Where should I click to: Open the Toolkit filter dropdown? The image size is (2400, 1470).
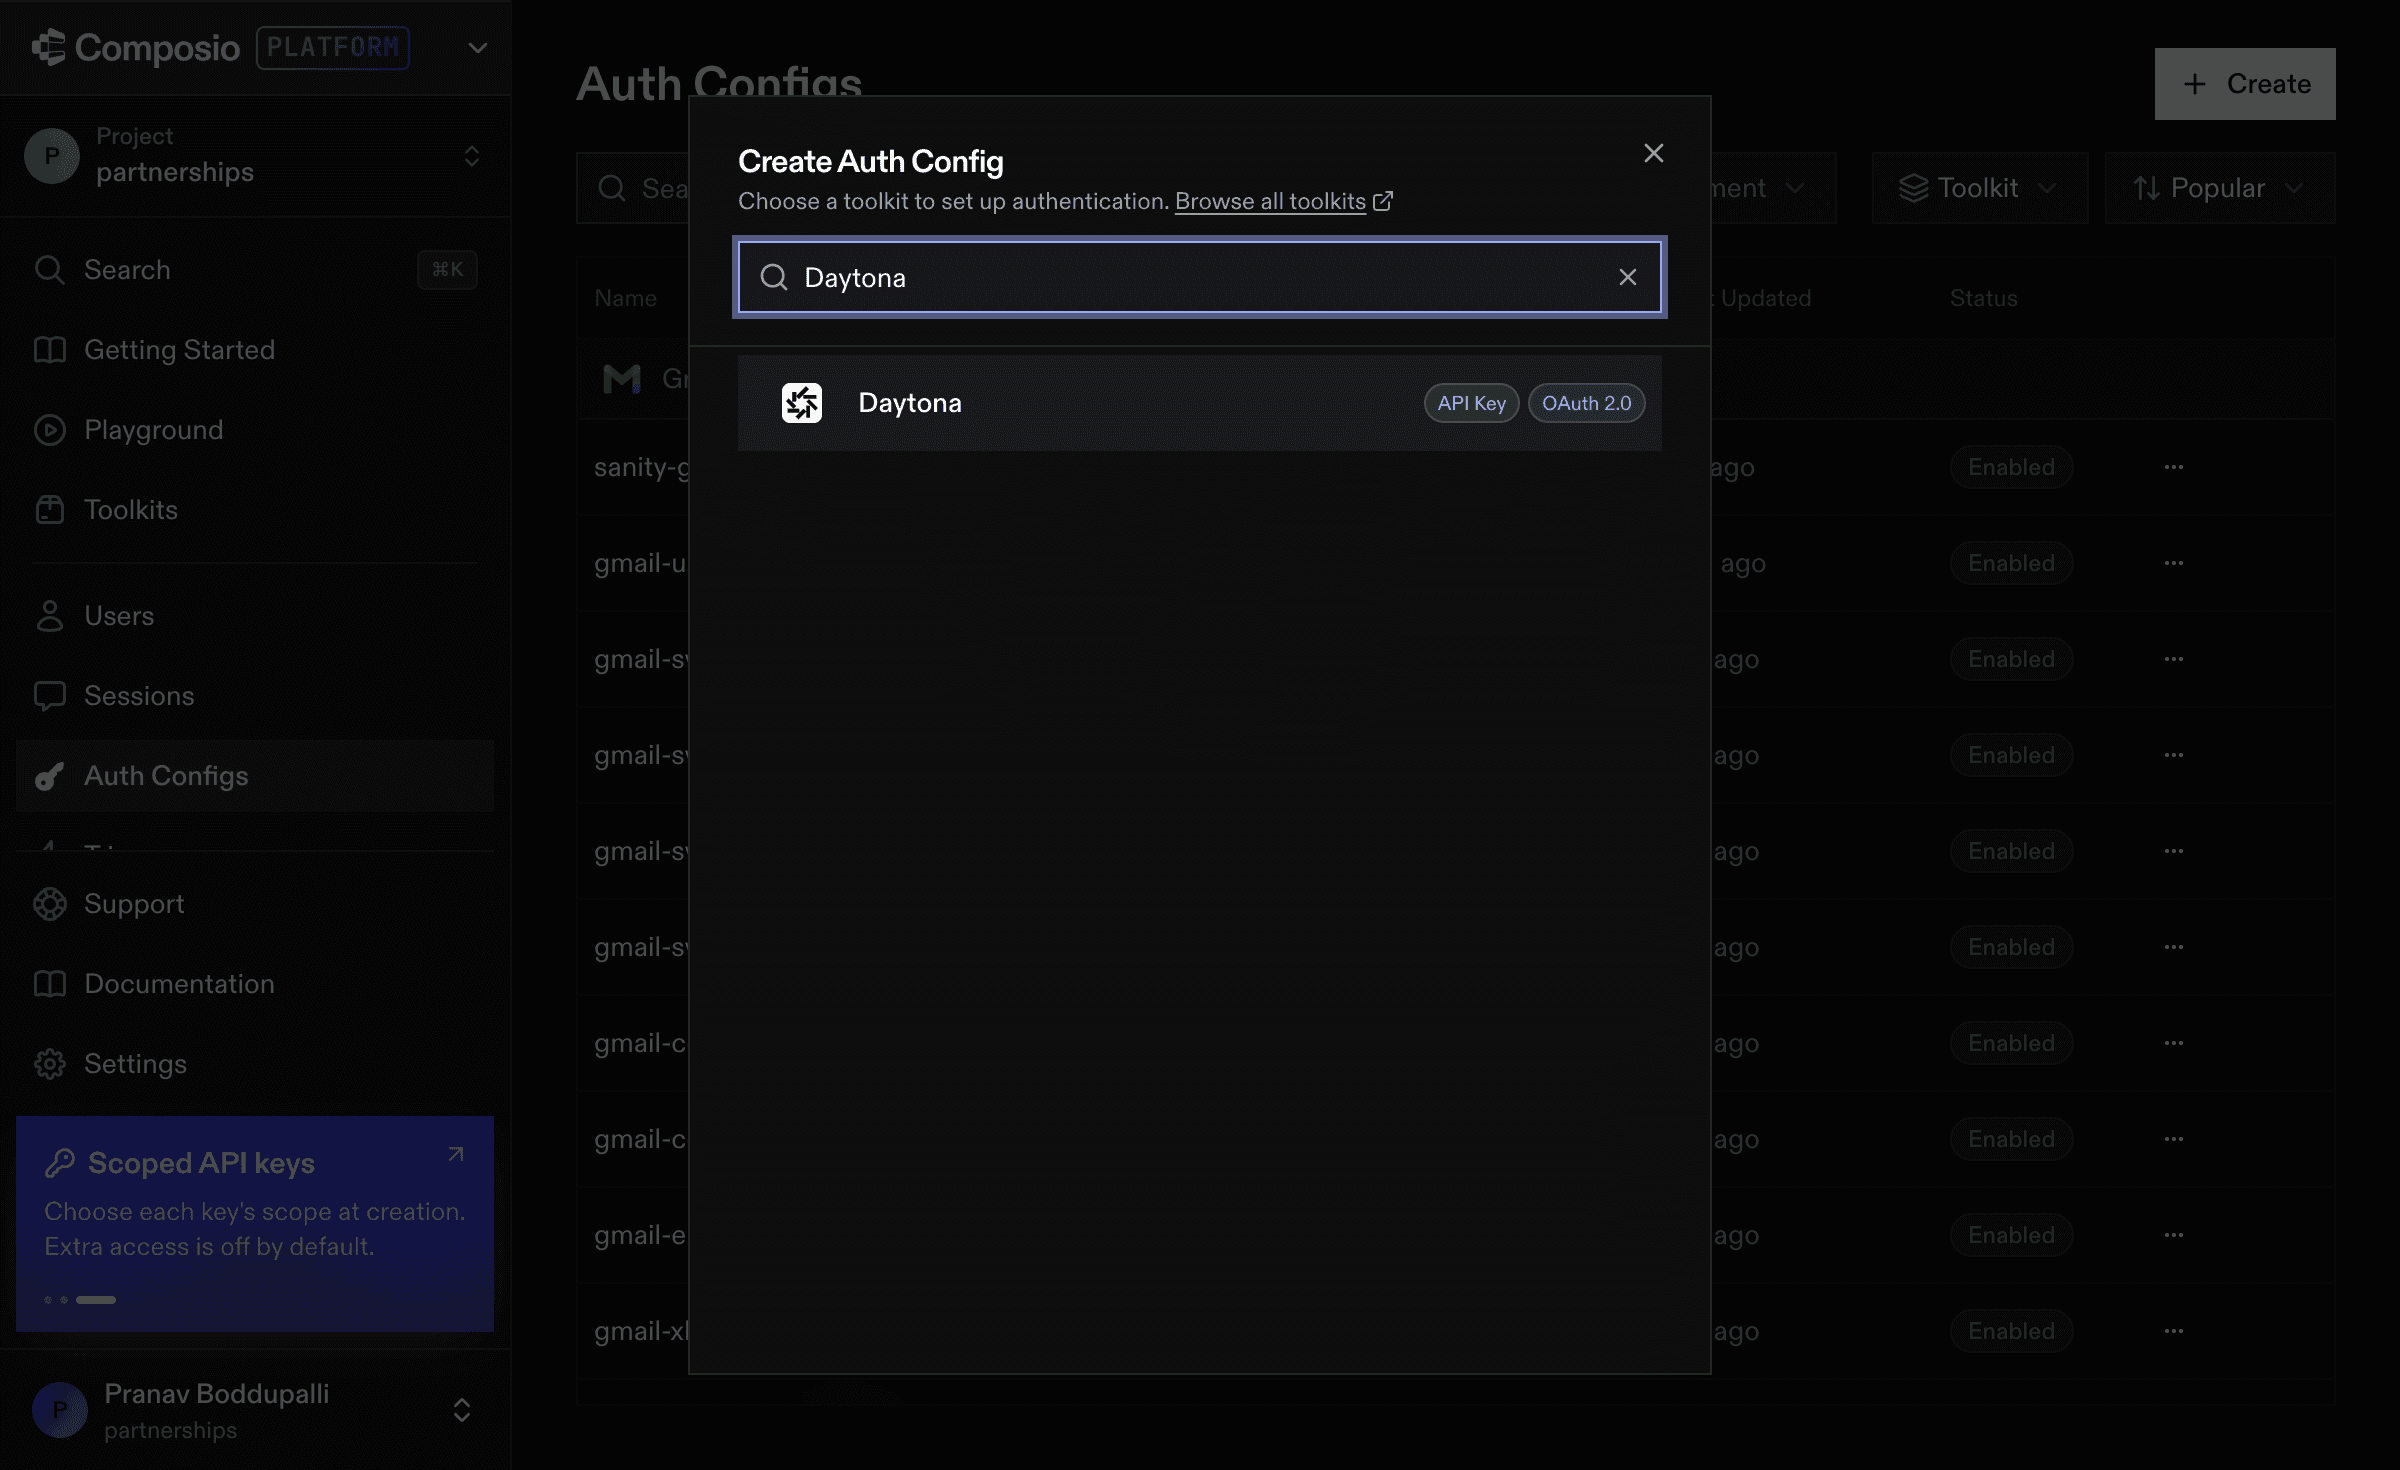[1980, 188]
